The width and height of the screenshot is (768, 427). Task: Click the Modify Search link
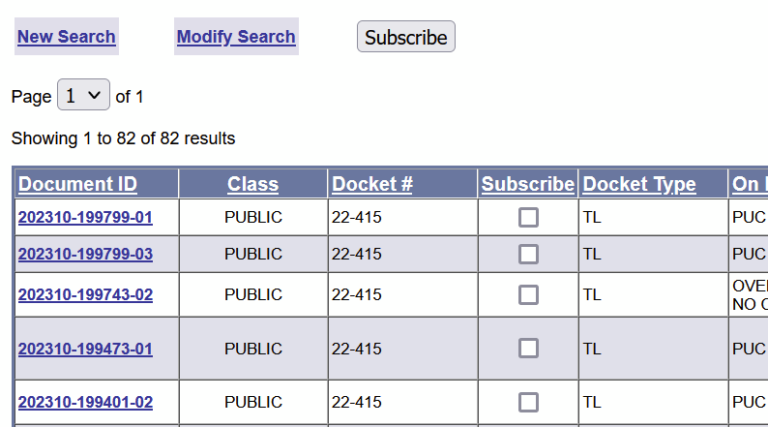pyautogui.click(x=236, y=37)
